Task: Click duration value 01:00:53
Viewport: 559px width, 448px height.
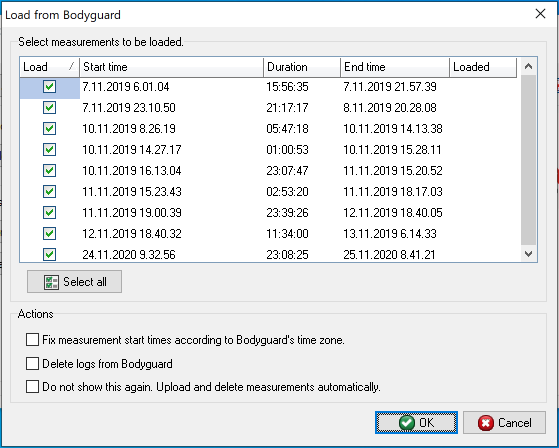Action: pos(287,150)
